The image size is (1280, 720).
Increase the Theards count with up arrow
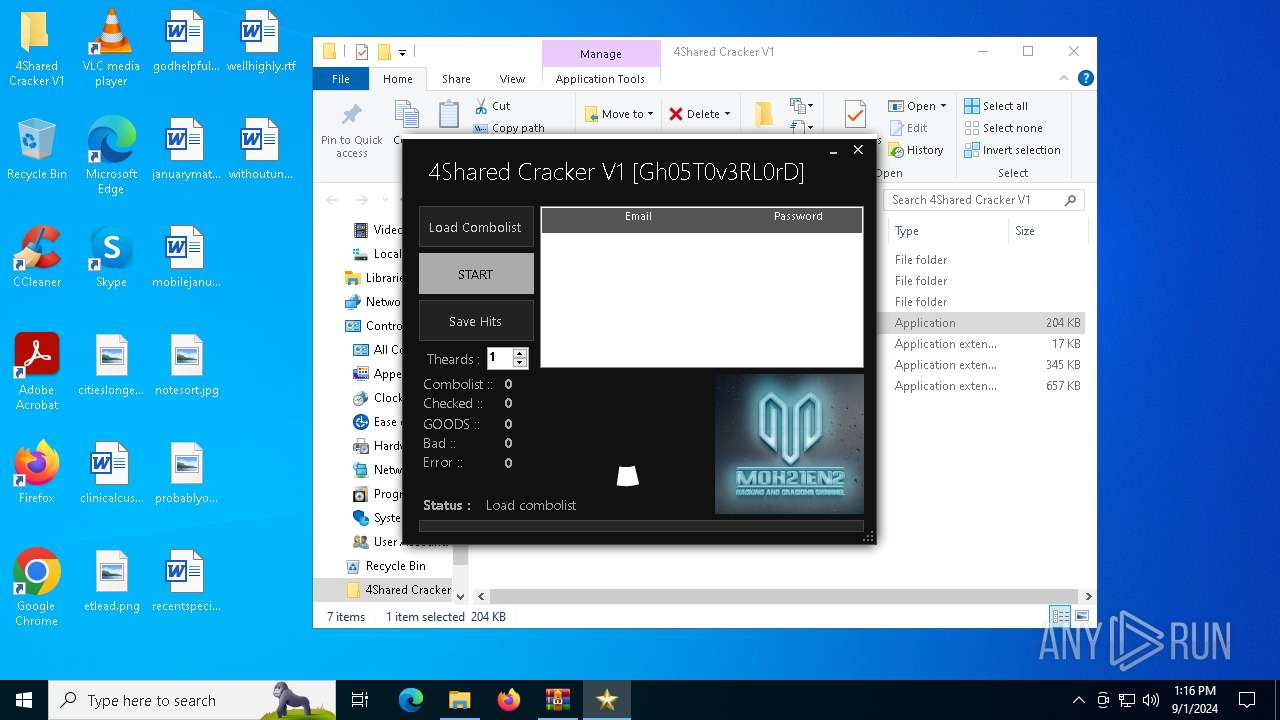click(519, 353)
